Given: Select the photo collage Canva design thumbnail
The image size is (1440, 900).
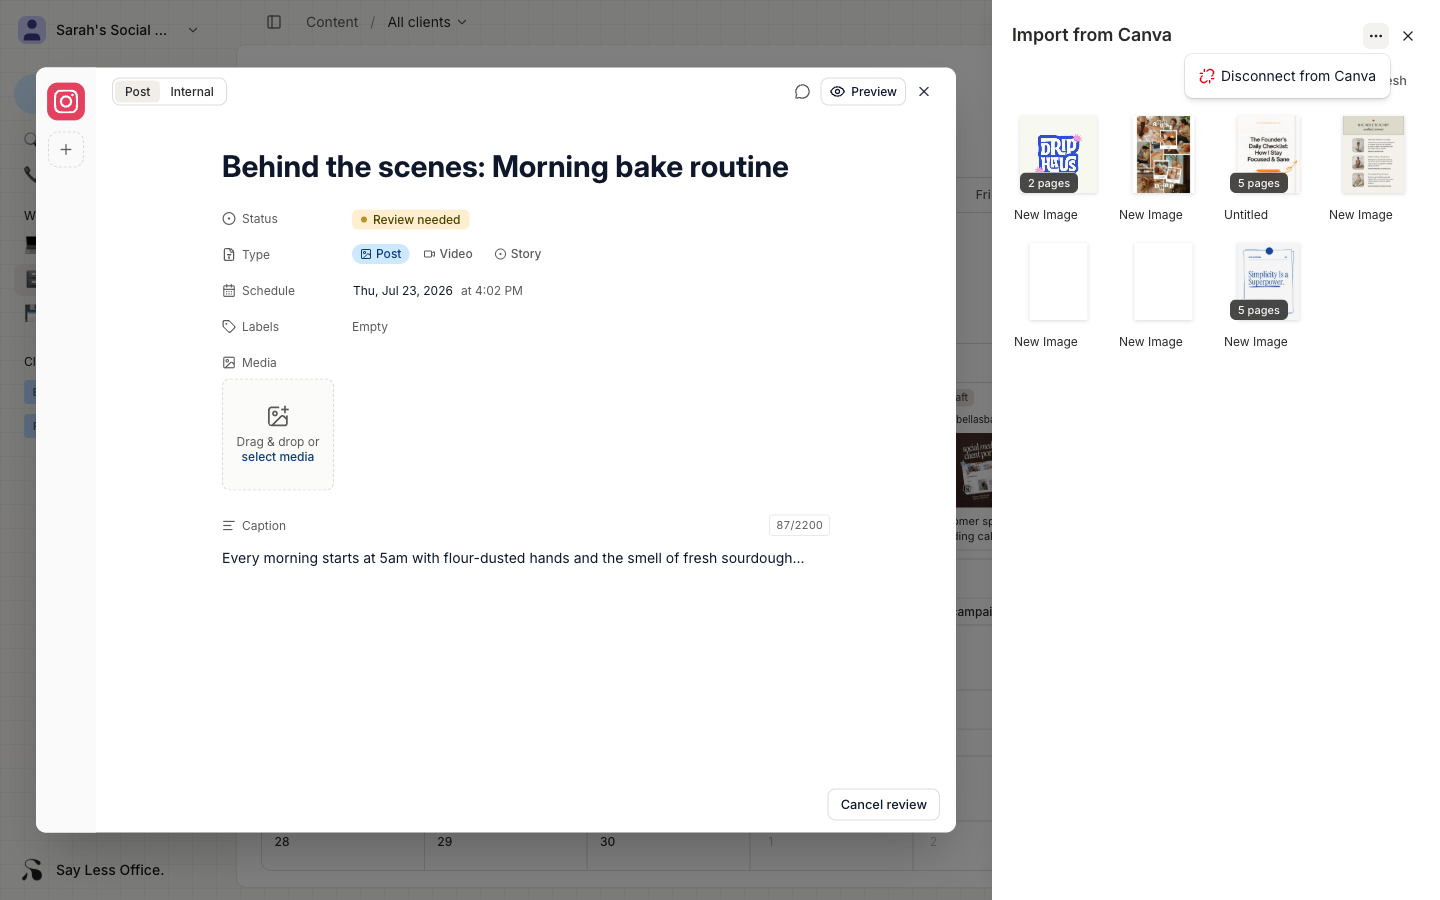Looking at the screenshot, I should [x=1163, y=155].
